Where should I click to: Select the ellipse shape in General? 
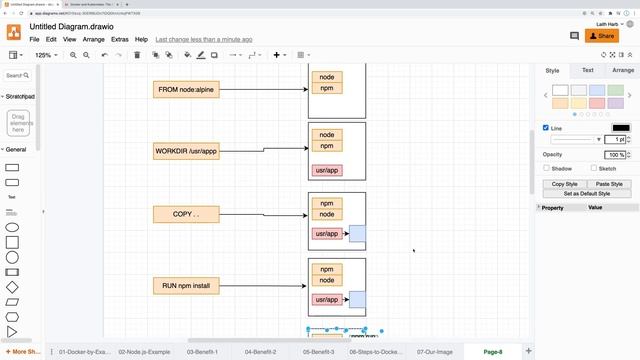(12, 227)
